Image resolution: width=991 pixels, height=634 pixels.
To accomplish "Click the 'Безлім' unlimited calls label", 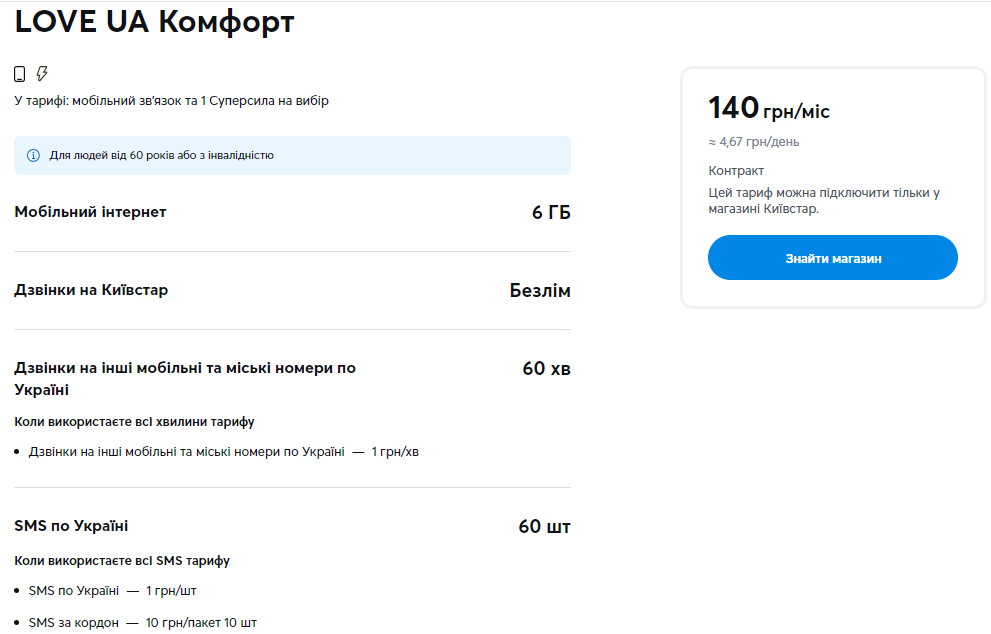I will click(x=539, y=290).
